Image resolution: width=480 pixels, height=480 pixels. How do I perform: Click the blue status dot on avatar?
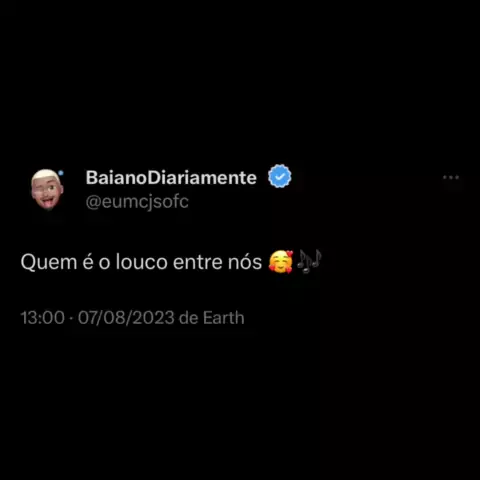tap(61, 173)
